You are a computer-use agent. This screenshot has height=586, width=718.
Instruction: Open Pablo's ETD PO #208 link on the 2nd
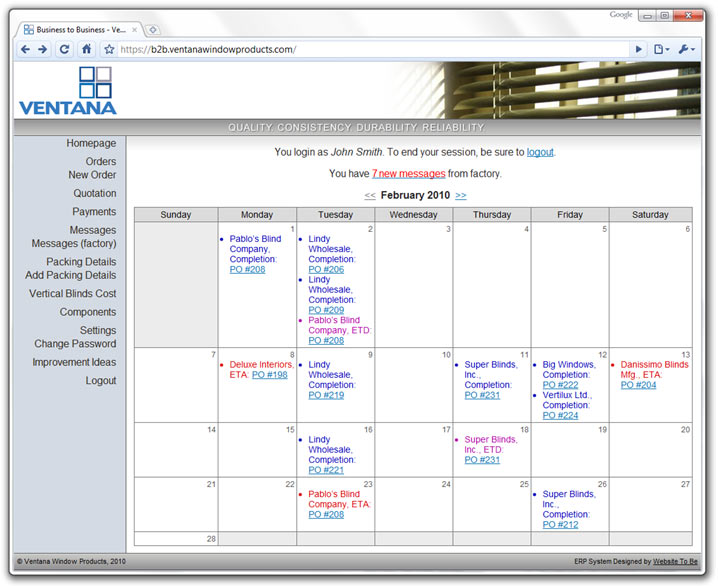pyautogui.click(x=326, y=341)
